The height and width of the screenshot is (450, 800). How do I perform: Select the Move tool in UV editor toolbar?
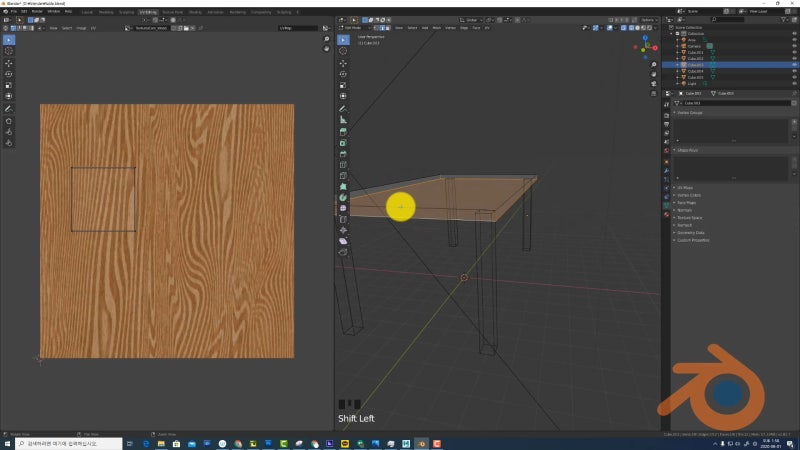tap(9, 63)
